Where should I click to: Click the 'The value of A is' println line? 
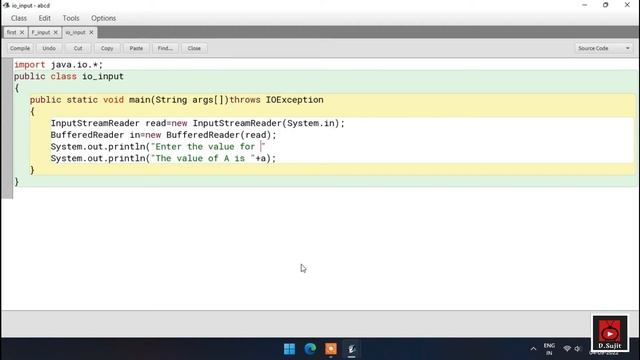pyautogui.click(x=163, y=158)
